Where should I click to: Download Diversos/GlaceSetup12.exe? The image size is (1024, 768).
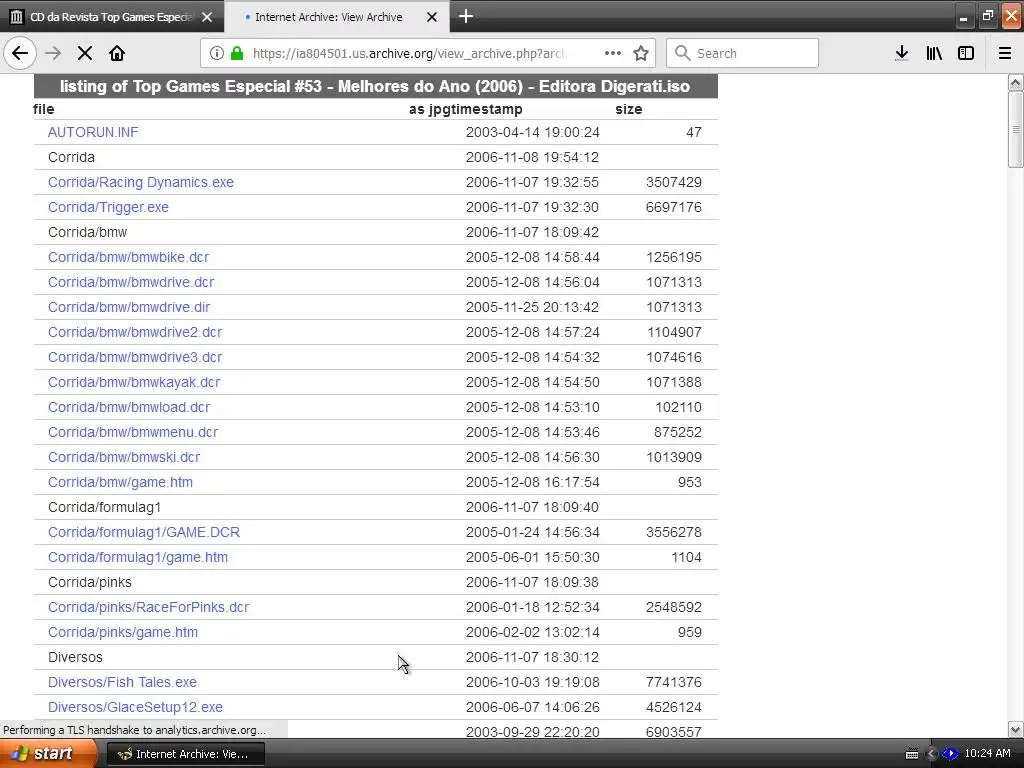(x=135, y=707)
